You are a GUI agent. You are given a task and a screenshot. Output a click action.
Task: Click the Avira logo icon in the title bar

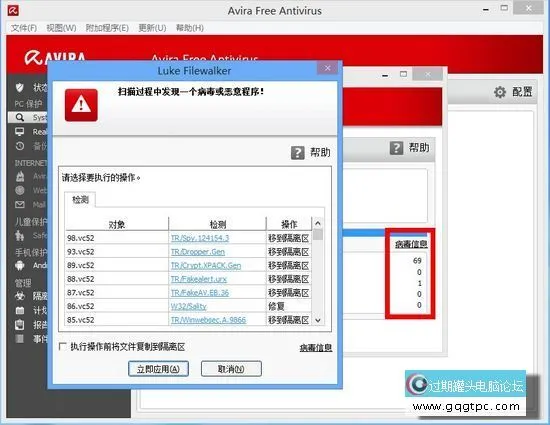[13, 11]
